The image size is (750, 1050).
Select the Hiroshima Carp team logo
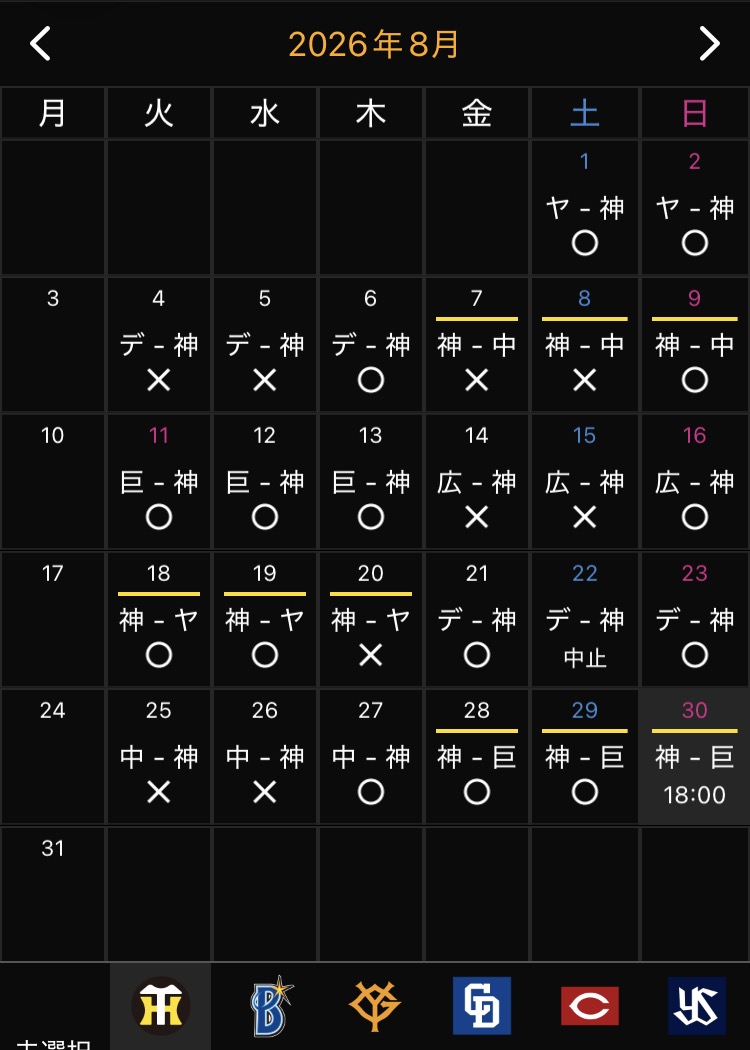click(x=589, y=1006)
